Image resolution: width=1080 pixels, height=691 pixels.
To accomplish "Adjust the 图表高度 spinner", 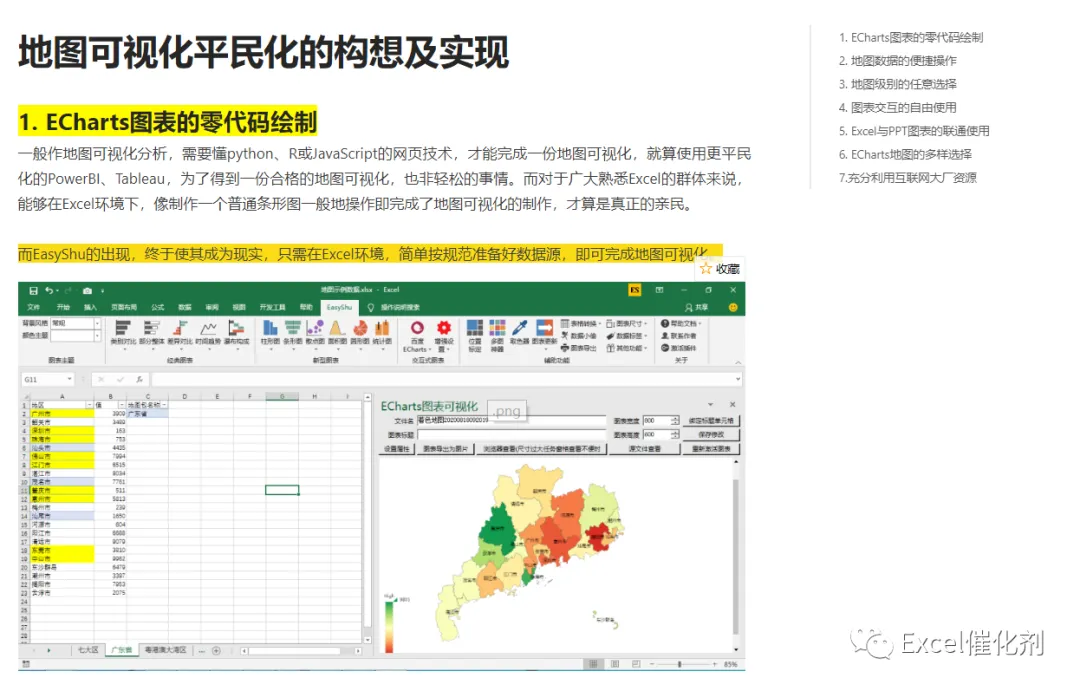I will click(x=674, y=435).
